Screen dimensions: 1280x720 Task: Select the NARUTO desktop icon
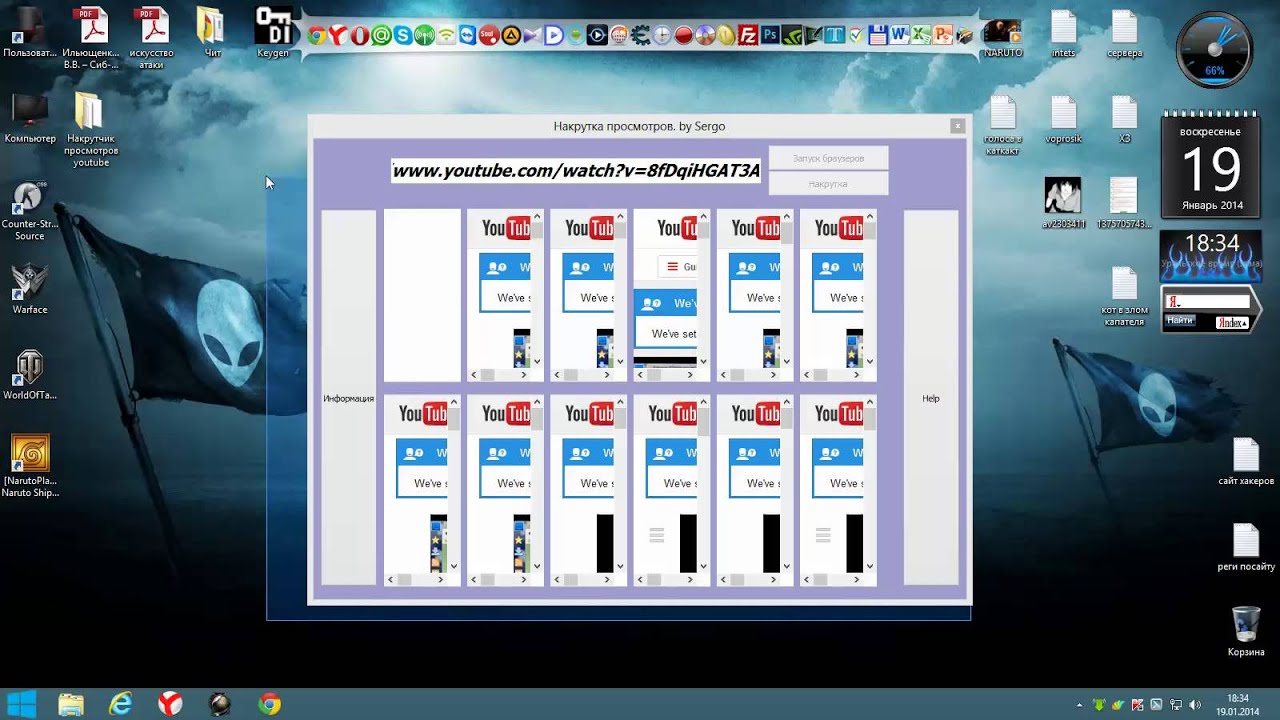click(x=1002, y=38)
